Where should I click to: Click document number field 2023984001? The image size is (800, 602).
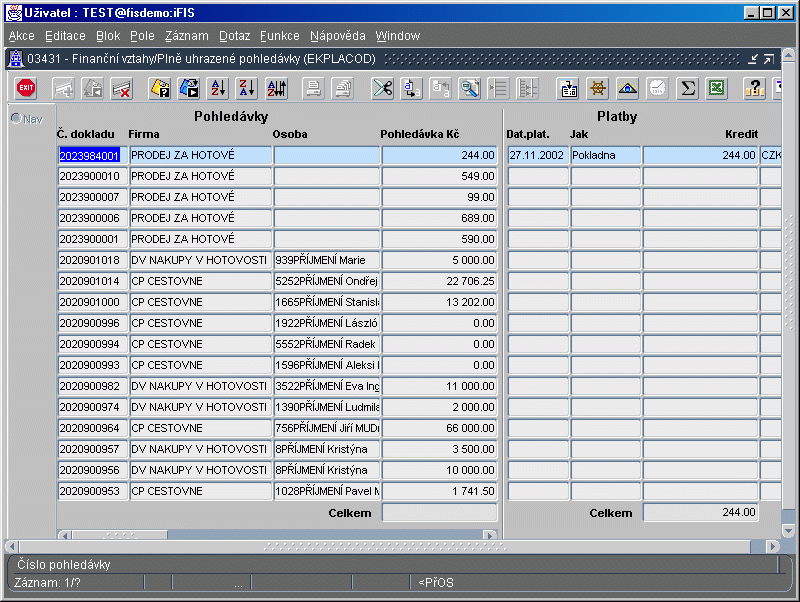tap(93, 155)
